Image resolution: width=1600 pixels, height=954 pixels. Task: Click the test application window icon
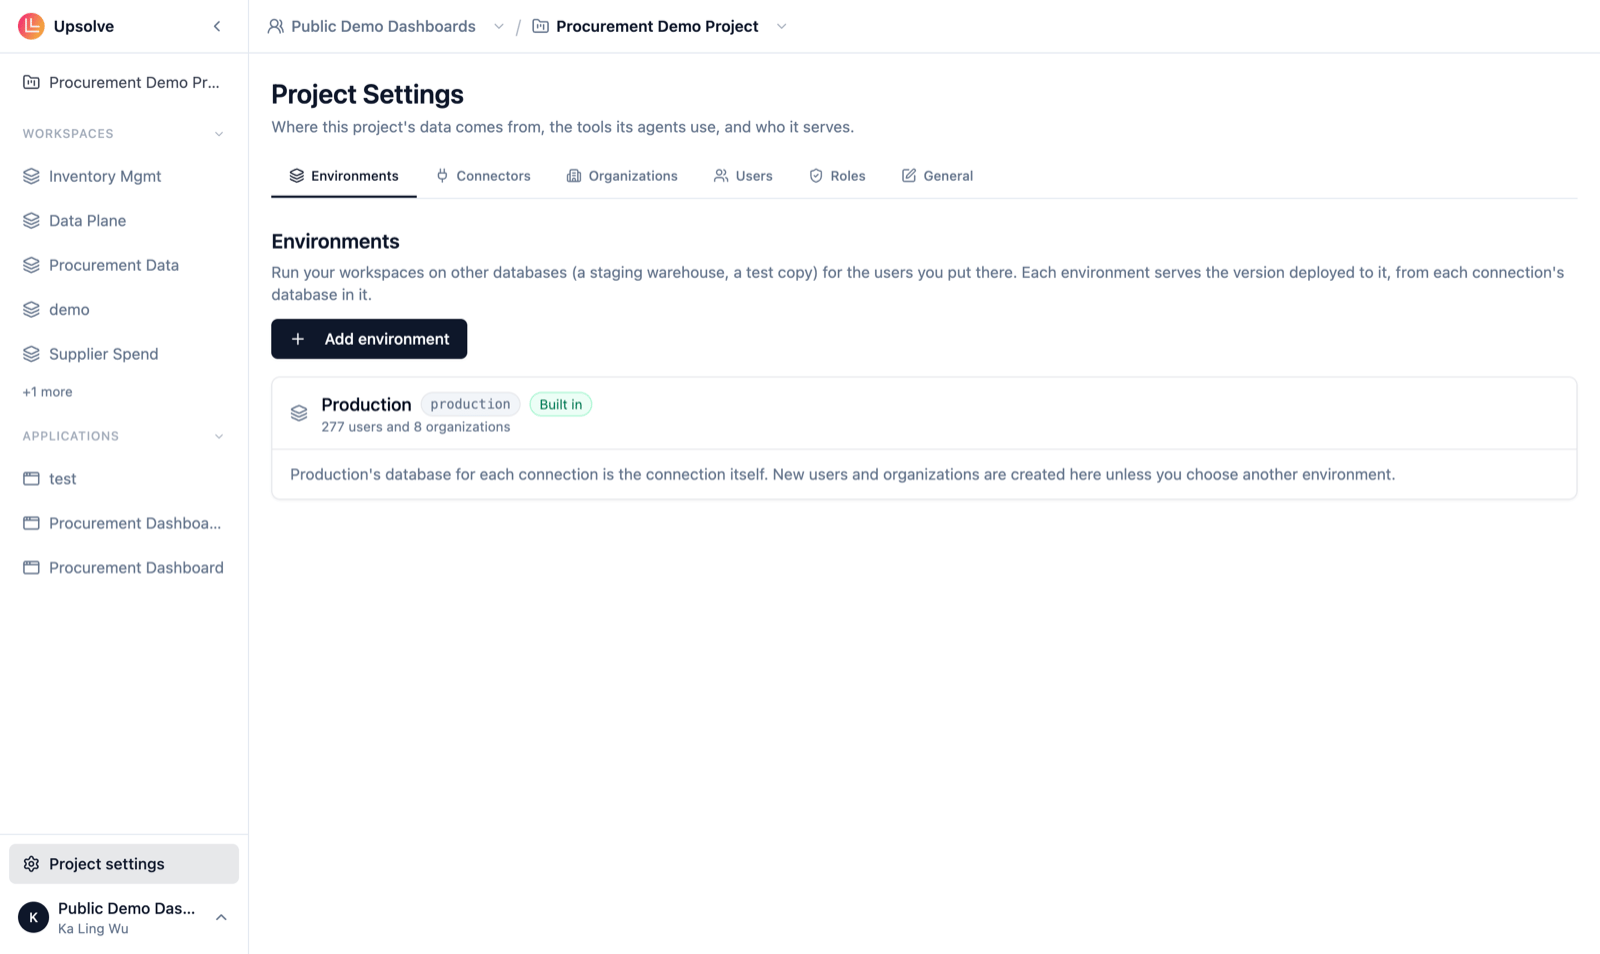(31, 479)
